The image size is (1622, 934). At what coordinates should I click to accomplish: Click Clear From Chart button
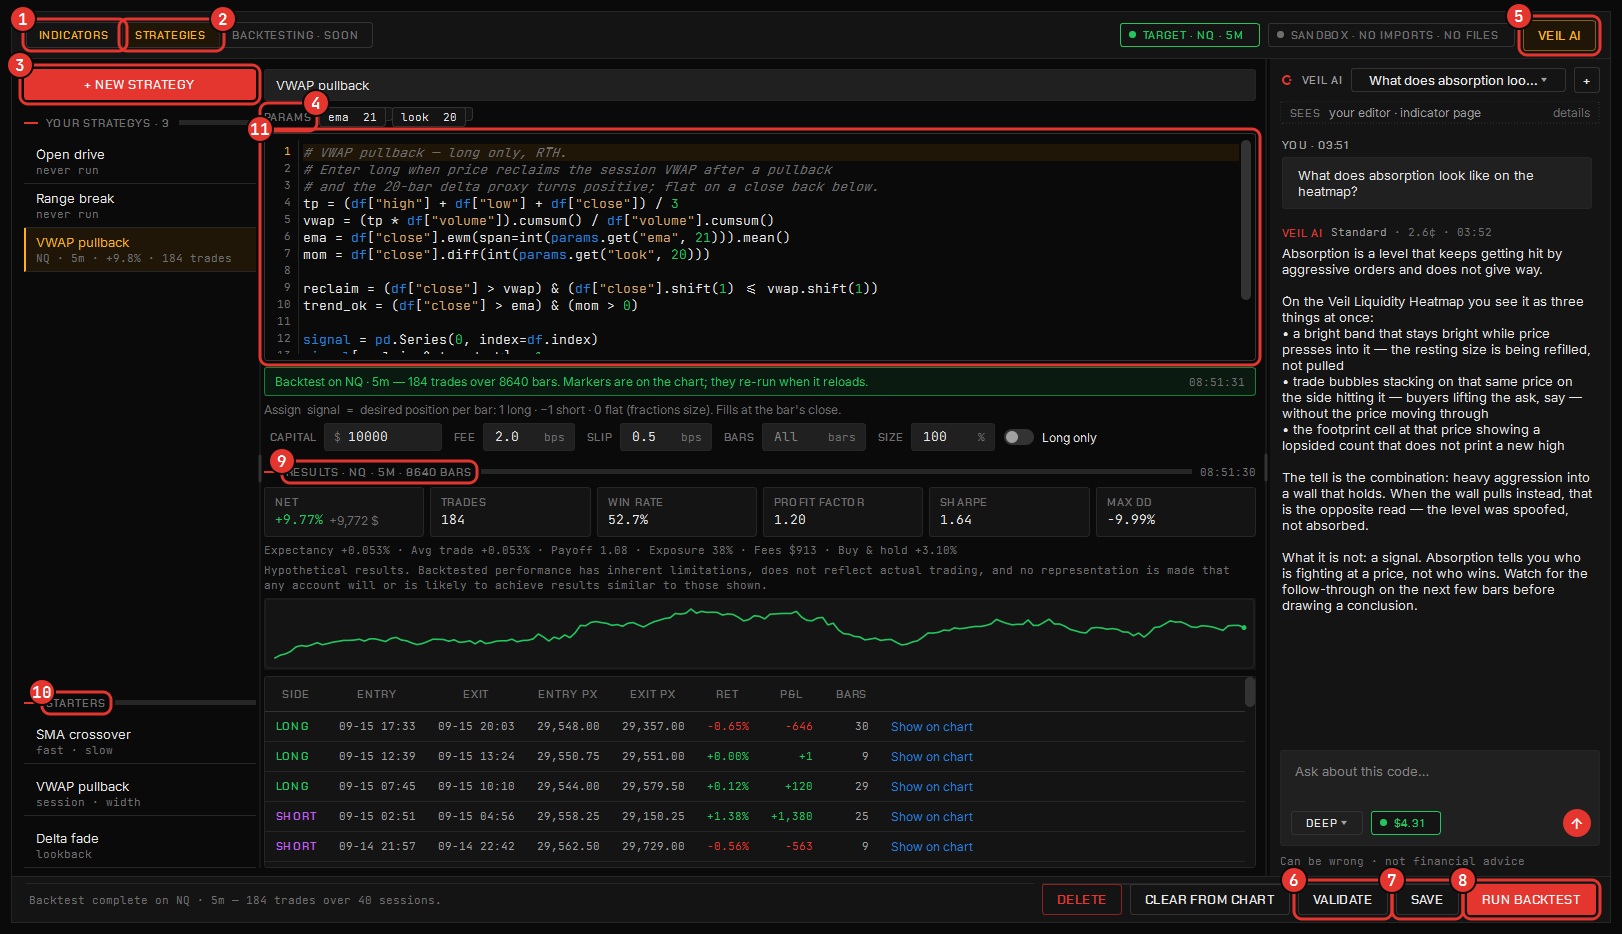(x=1209, y=900)
